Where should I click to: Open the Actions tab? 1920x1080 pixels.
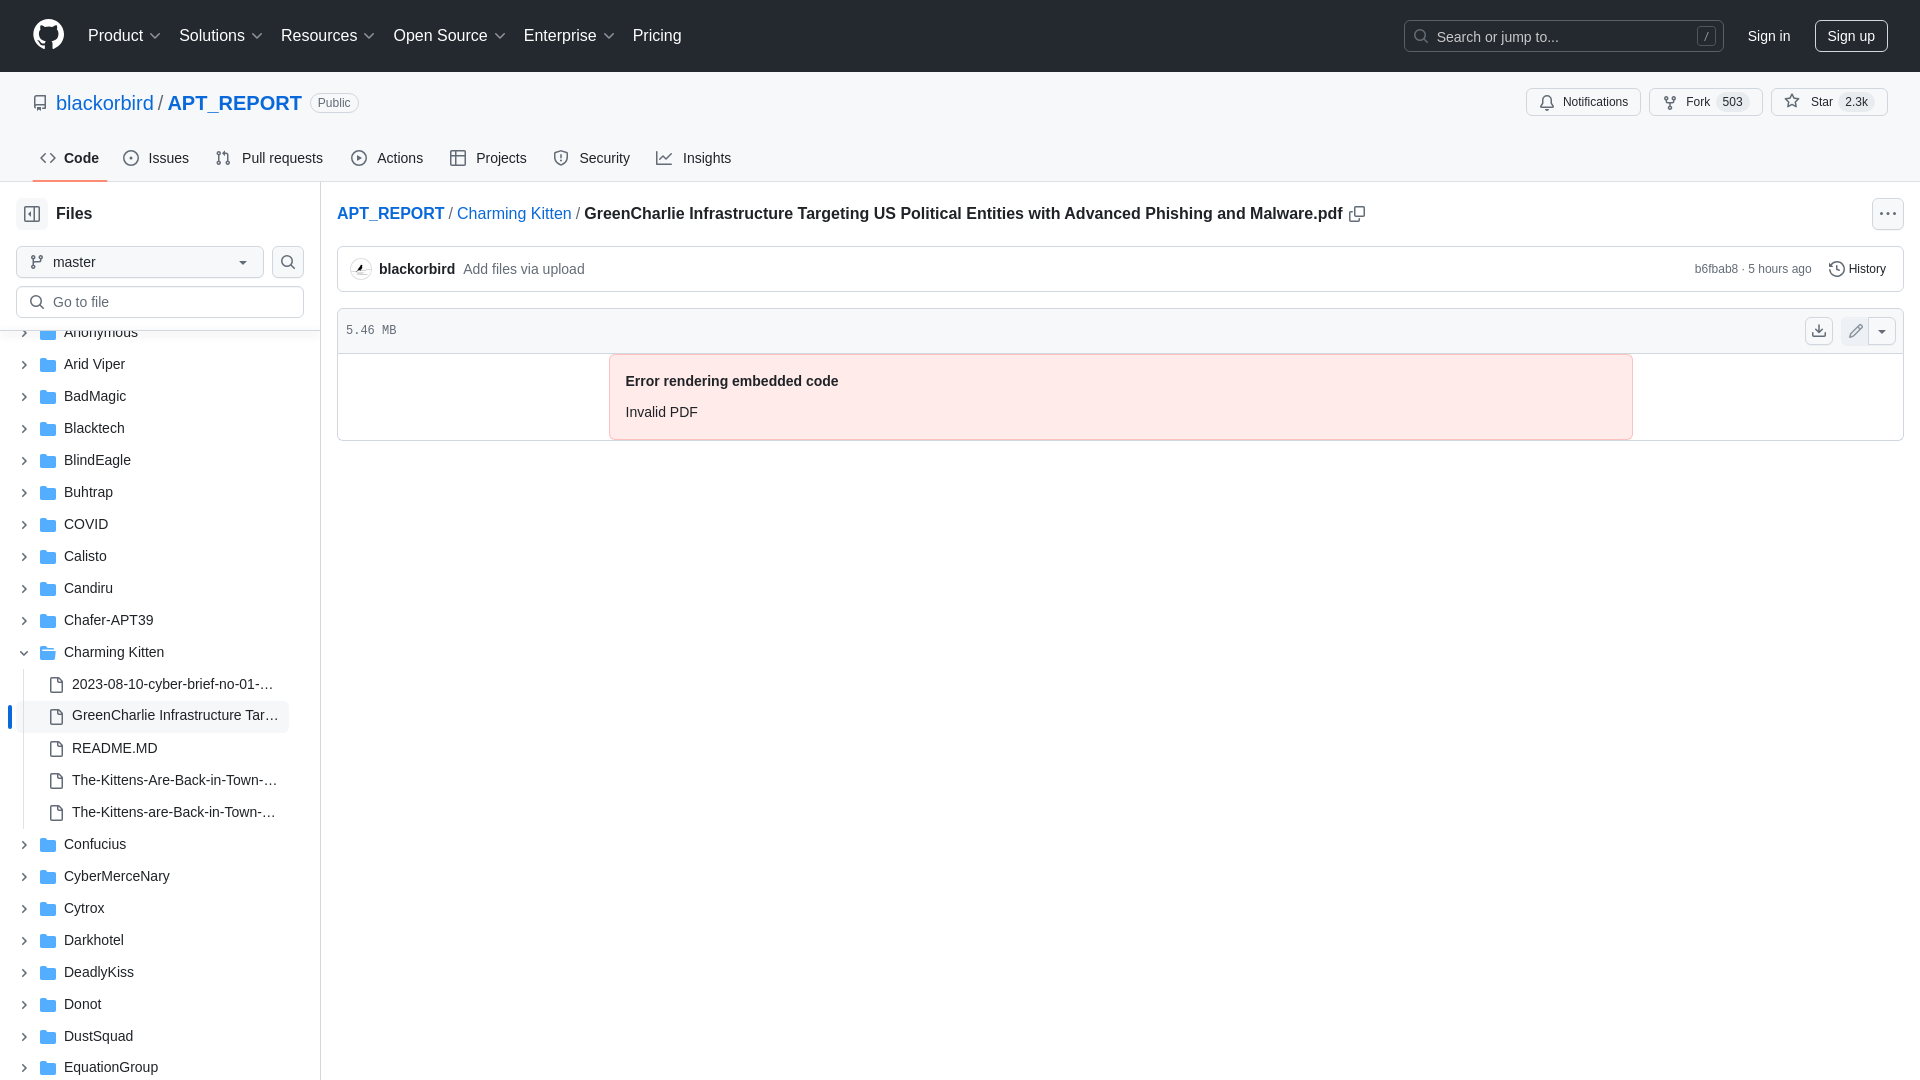[387, 158]
